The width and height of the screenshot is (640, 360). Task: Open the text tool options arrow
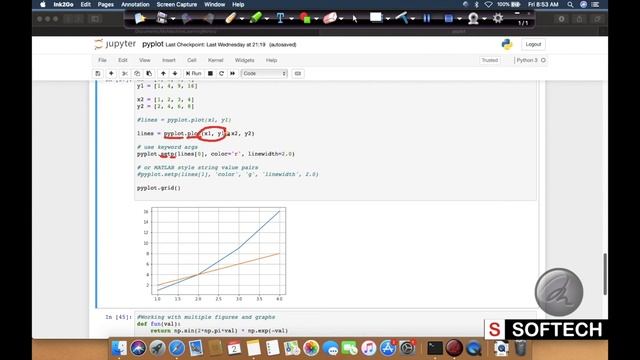pyautogui.click(x=291, y=19)
